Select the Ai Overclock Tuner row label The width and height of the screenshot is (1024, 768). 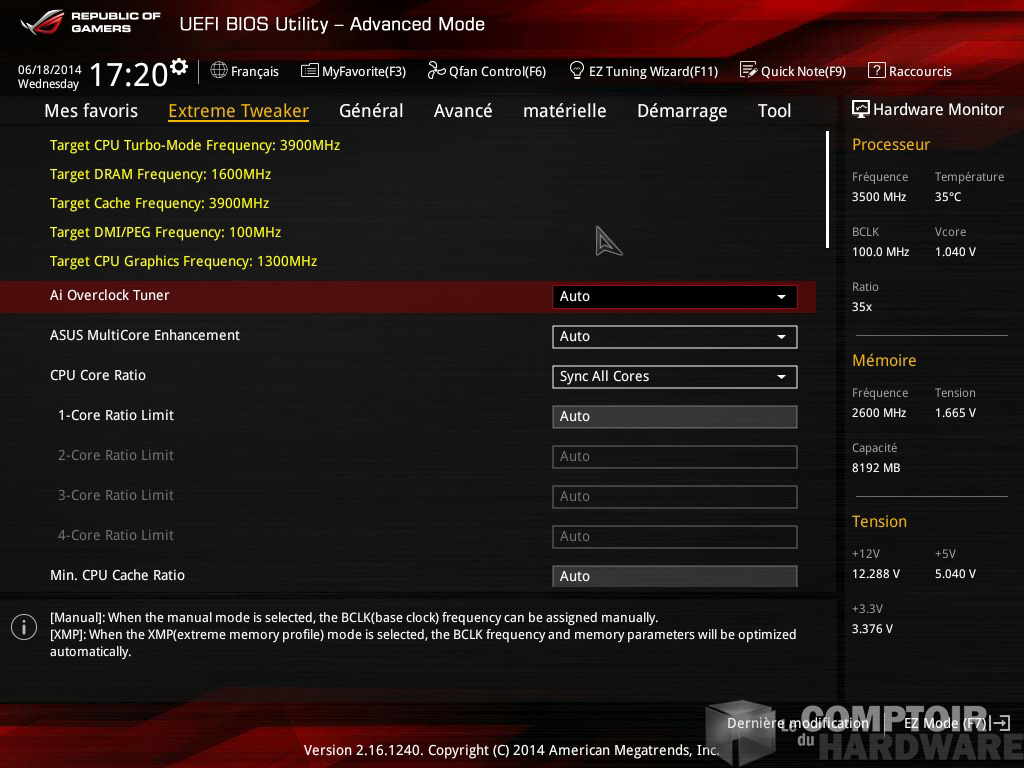(x=110, y=295)
